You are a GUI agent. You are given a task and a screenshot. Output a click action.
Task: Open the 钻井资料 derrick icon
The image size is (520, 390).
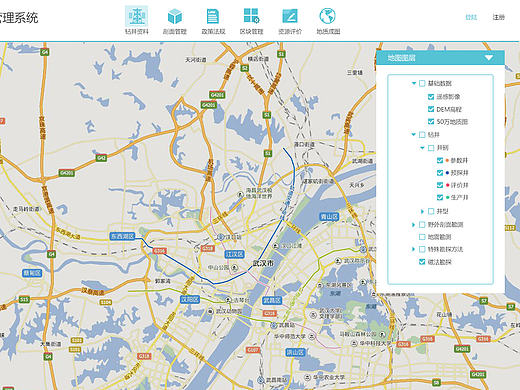coord(137,16)
